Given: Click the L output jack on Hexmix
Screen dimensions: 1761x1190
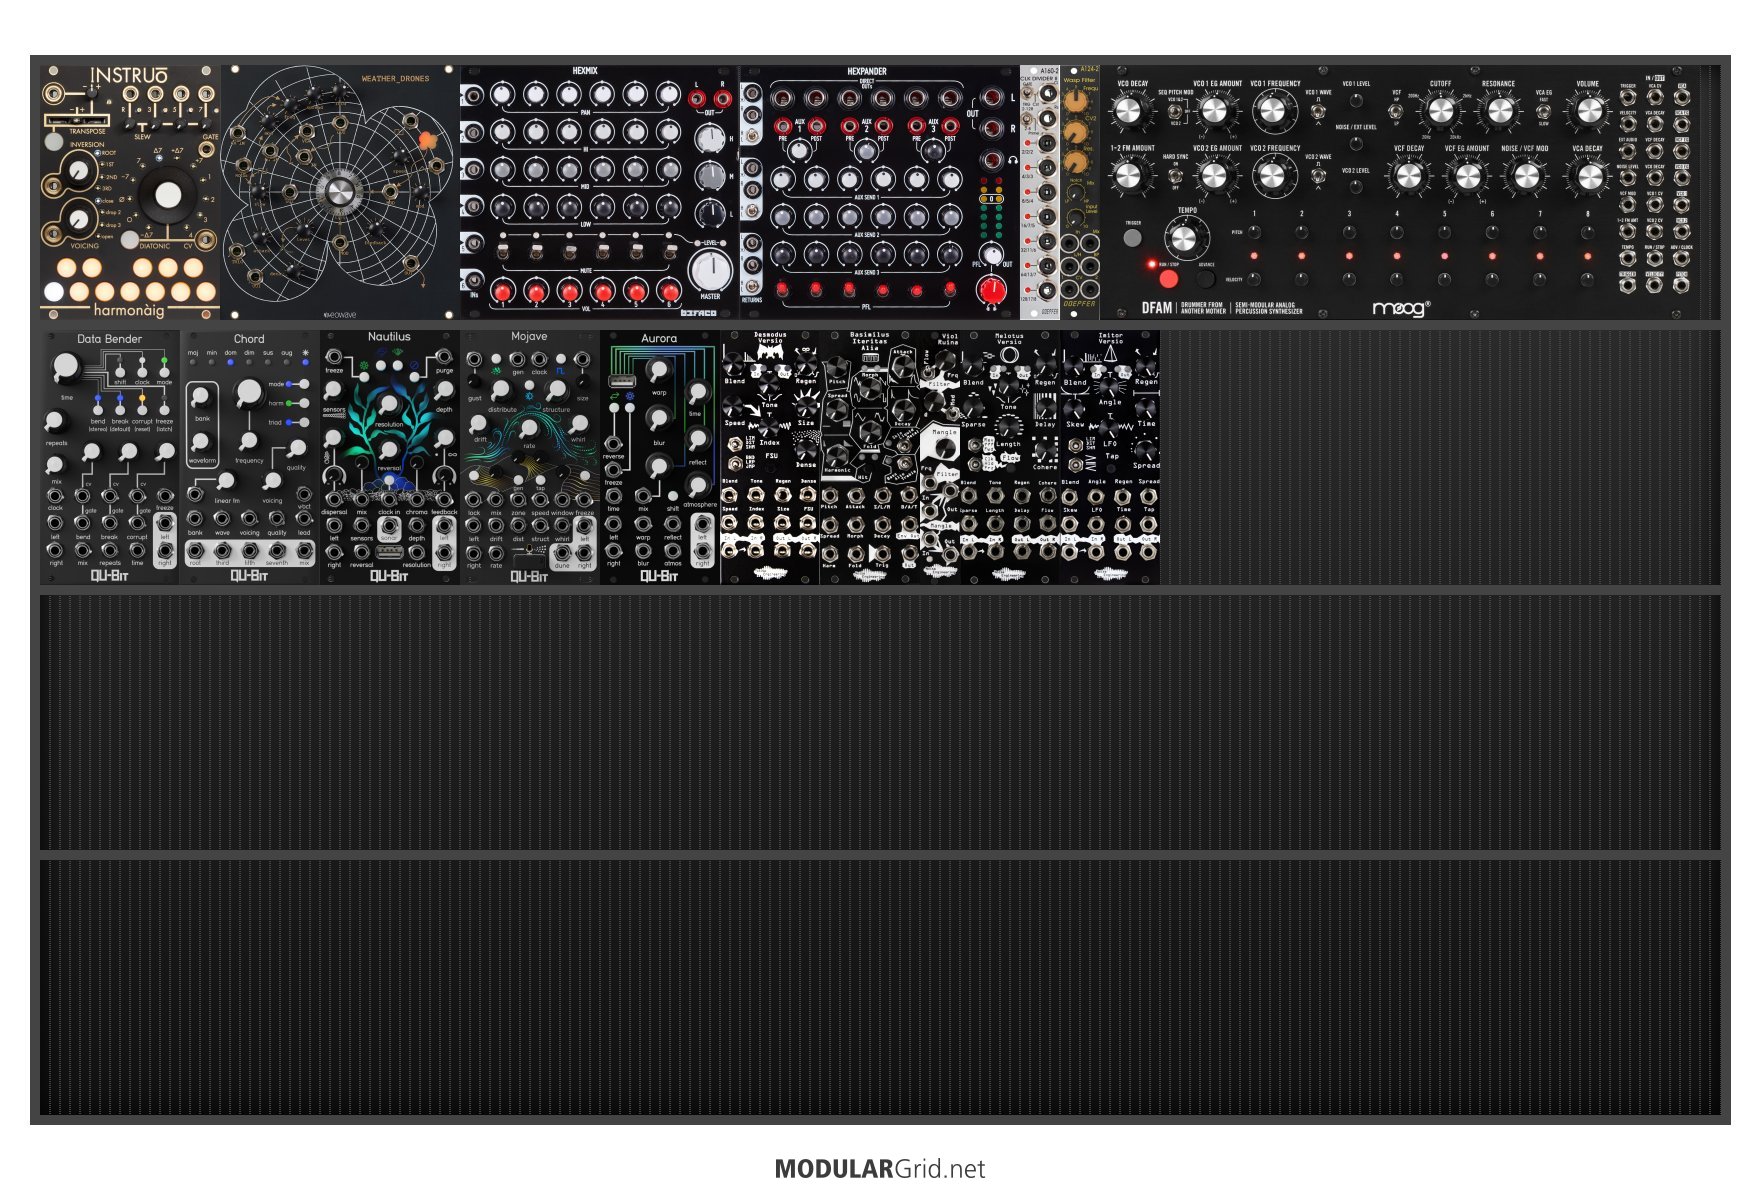Looking at the screenshot, I should click(697, 99).
